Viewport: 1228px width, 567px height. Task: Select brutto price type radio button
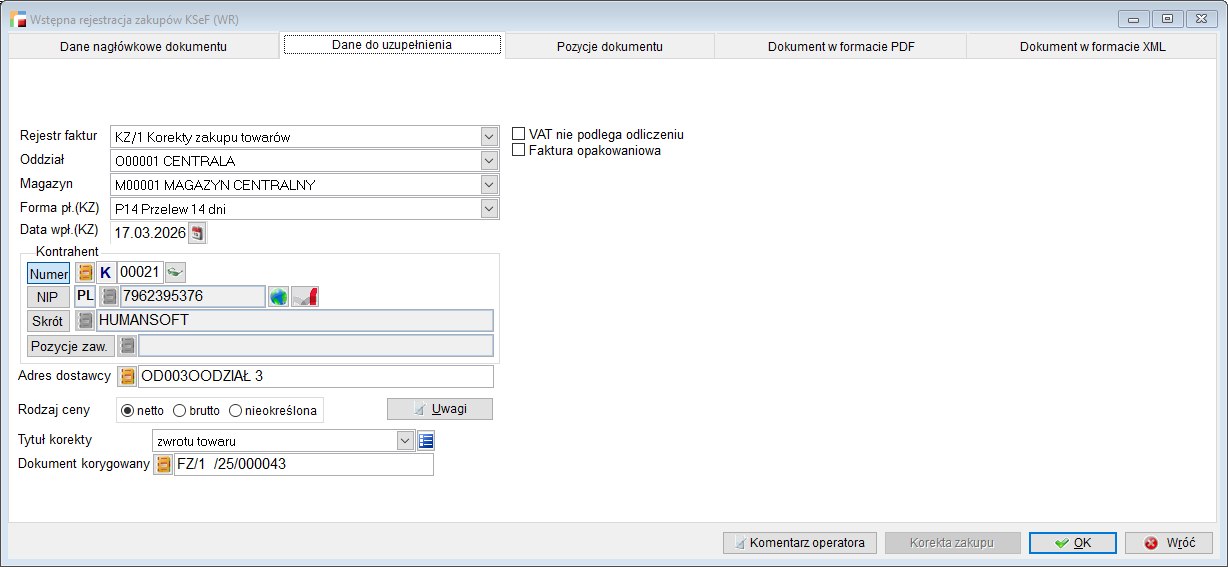pyautogui.click(x=180, y=410)
